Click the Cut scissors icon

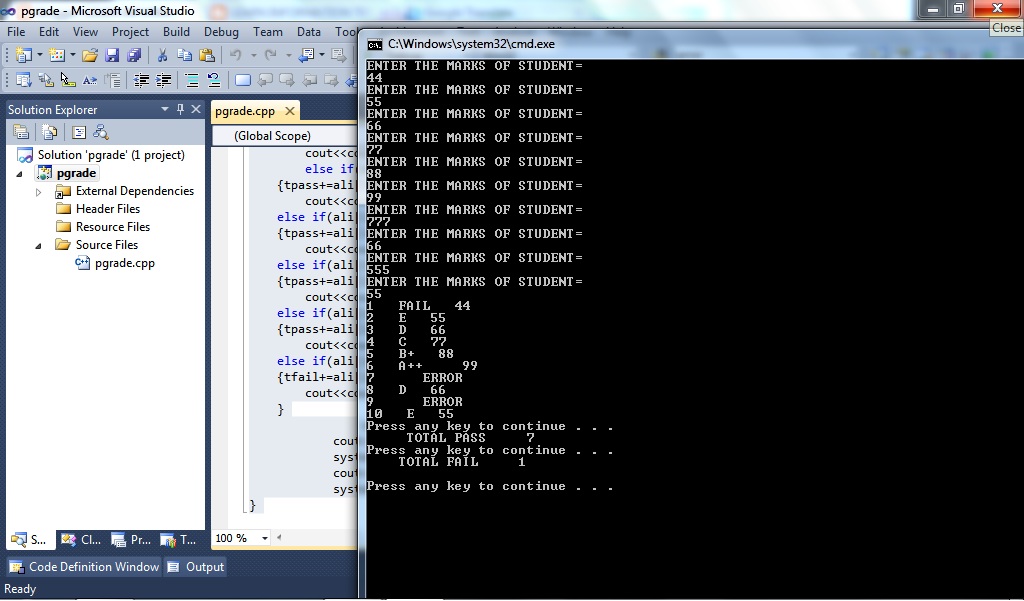(x=162, y=56)
